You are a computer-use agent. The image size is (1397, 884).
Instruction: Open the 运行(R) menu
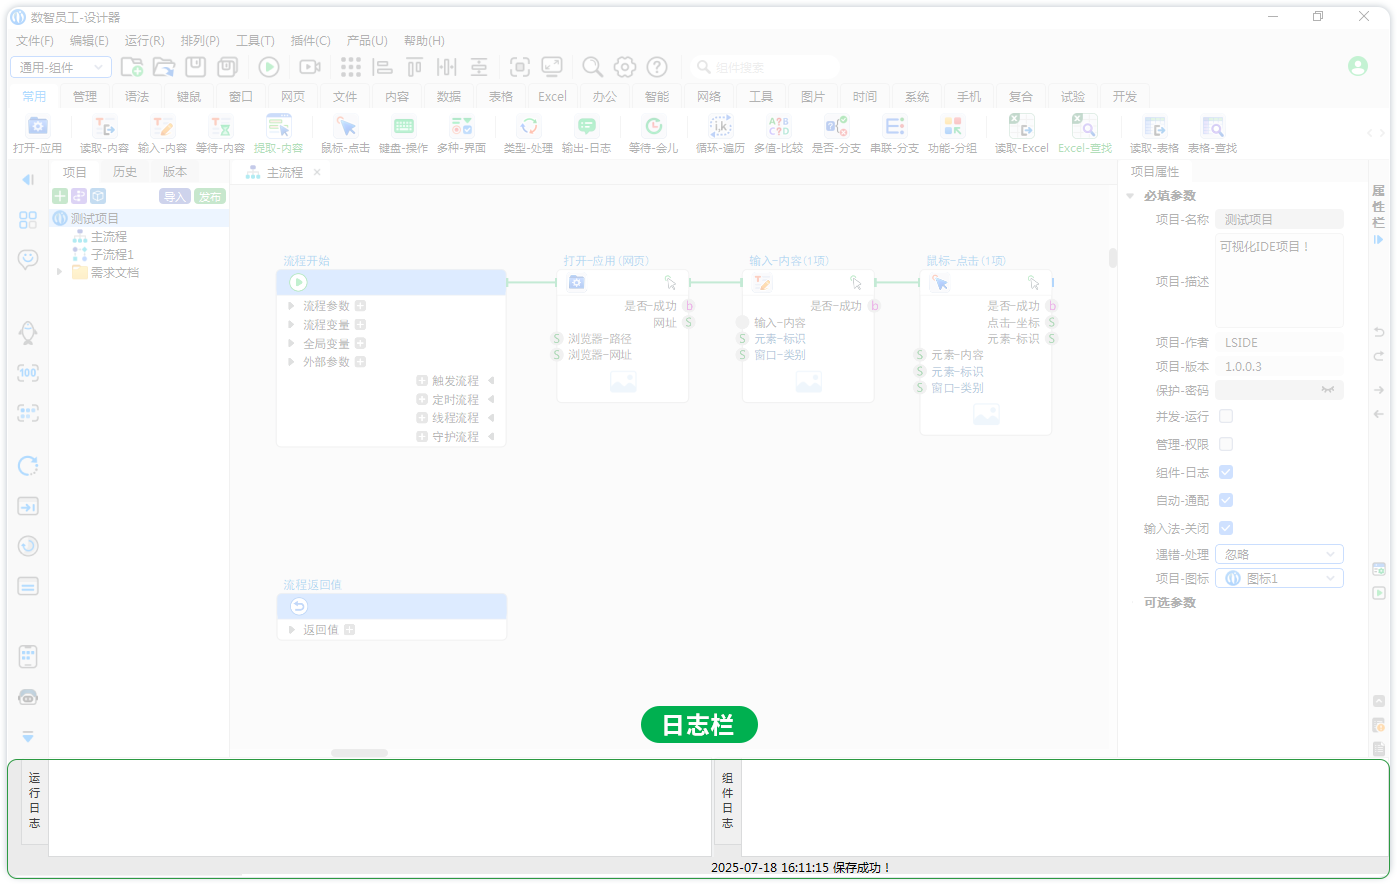tap(144, 41)
